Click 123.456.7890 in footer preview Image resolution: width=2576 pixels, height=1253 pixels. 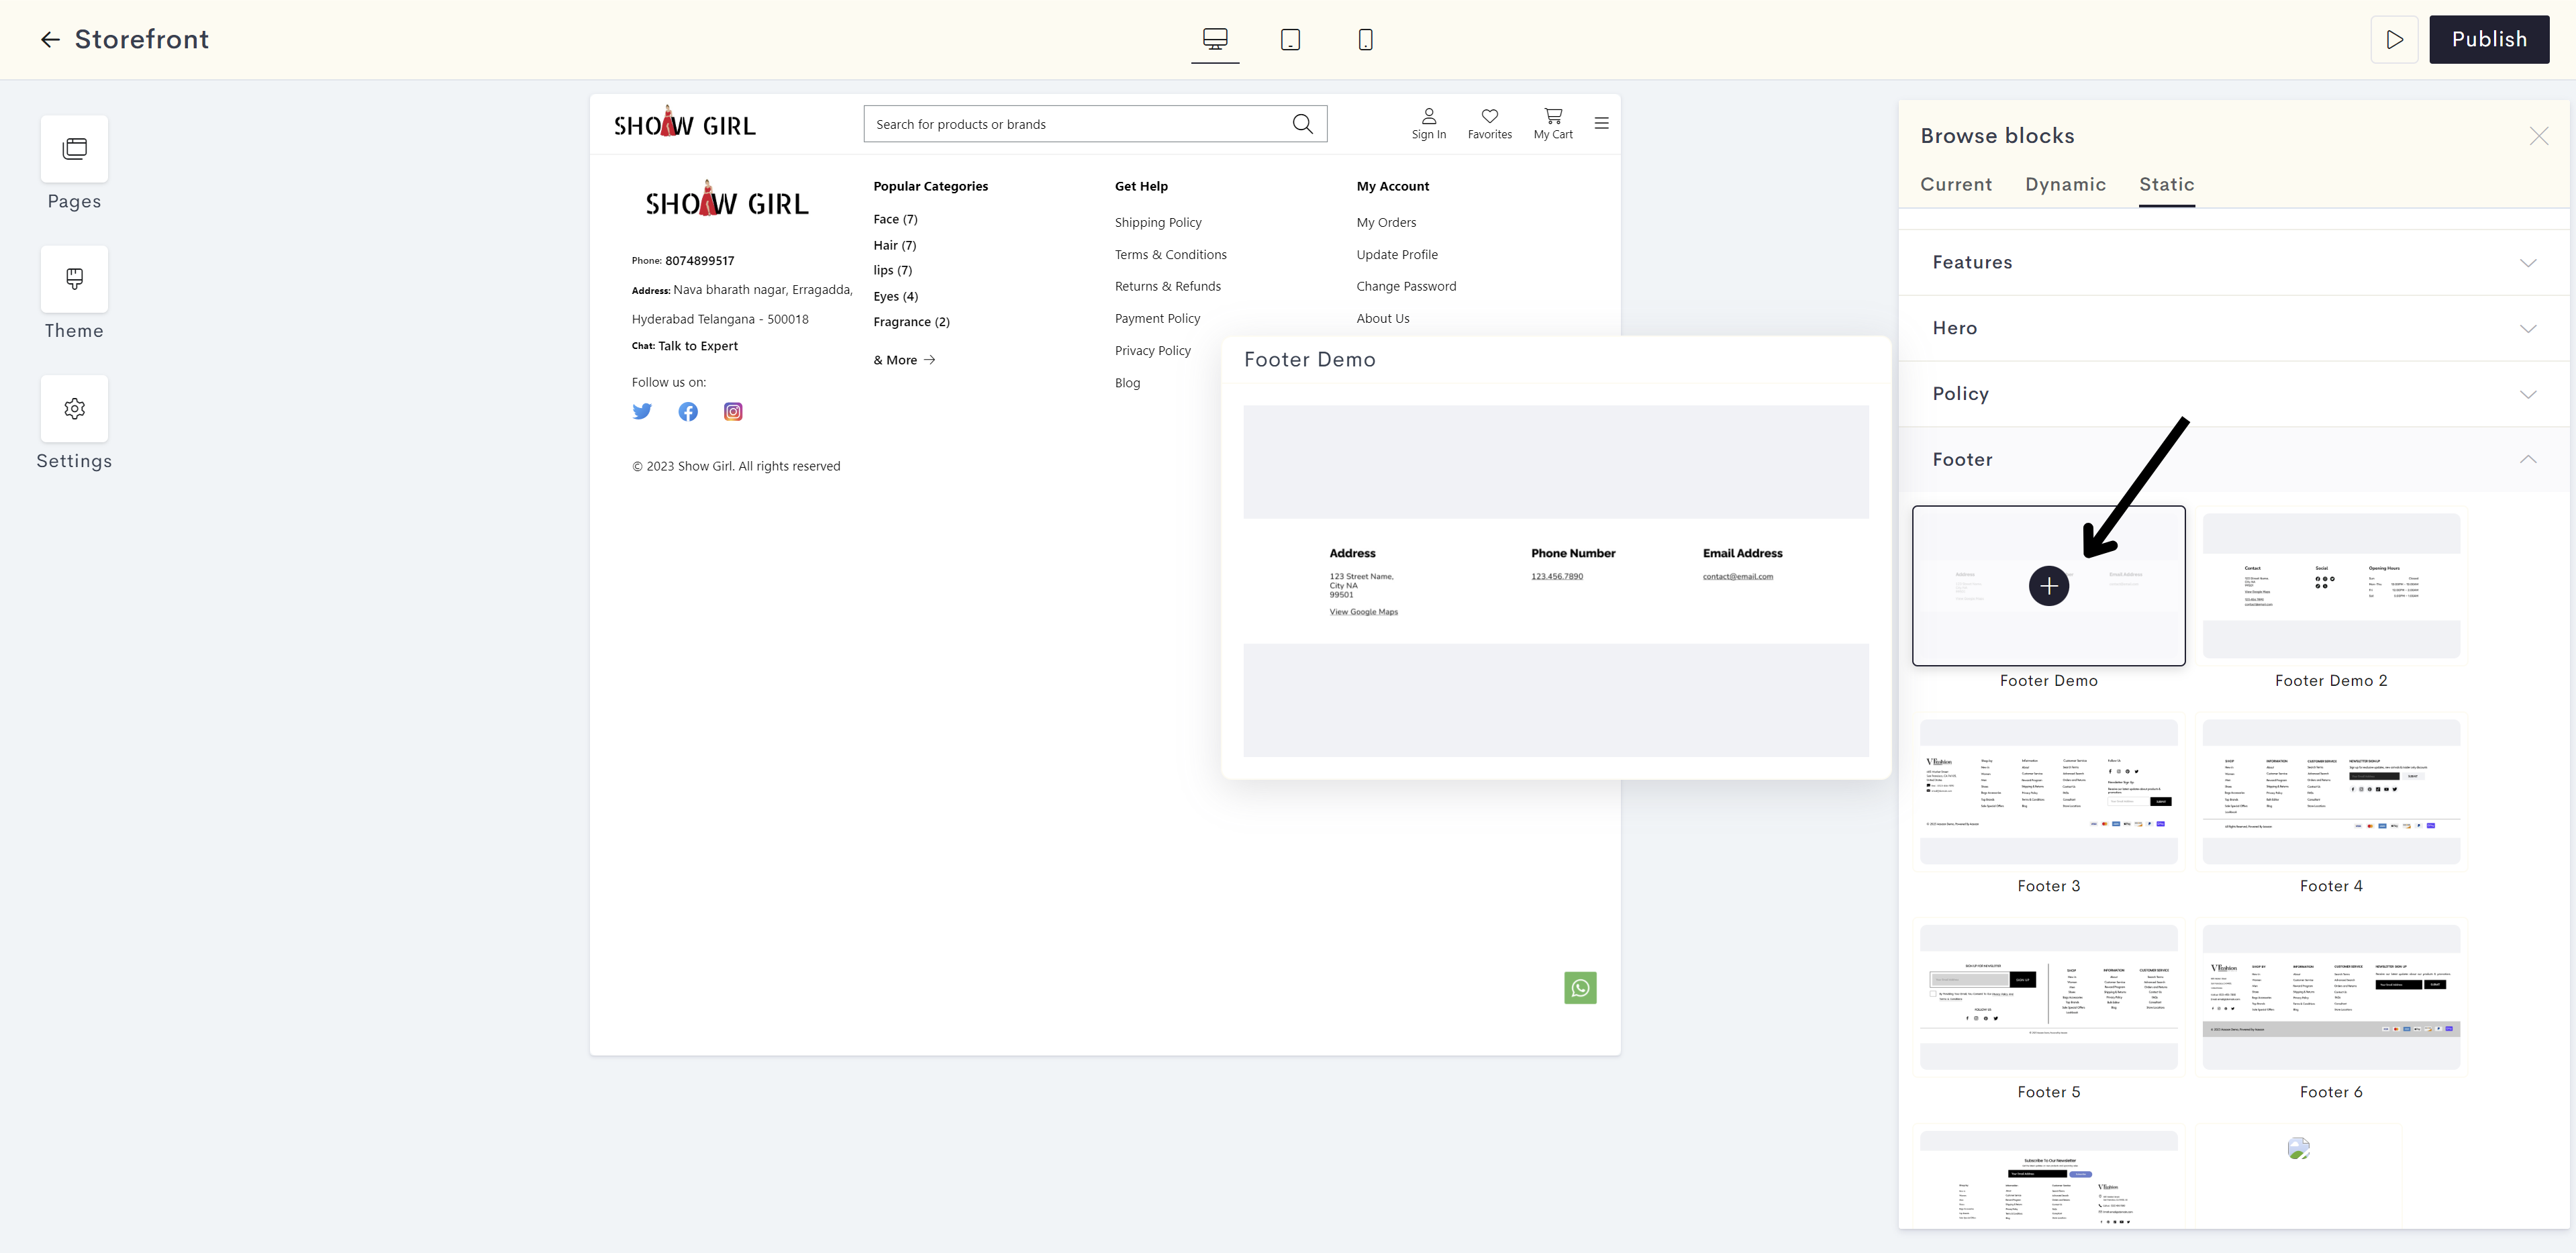click(1556, 576)
